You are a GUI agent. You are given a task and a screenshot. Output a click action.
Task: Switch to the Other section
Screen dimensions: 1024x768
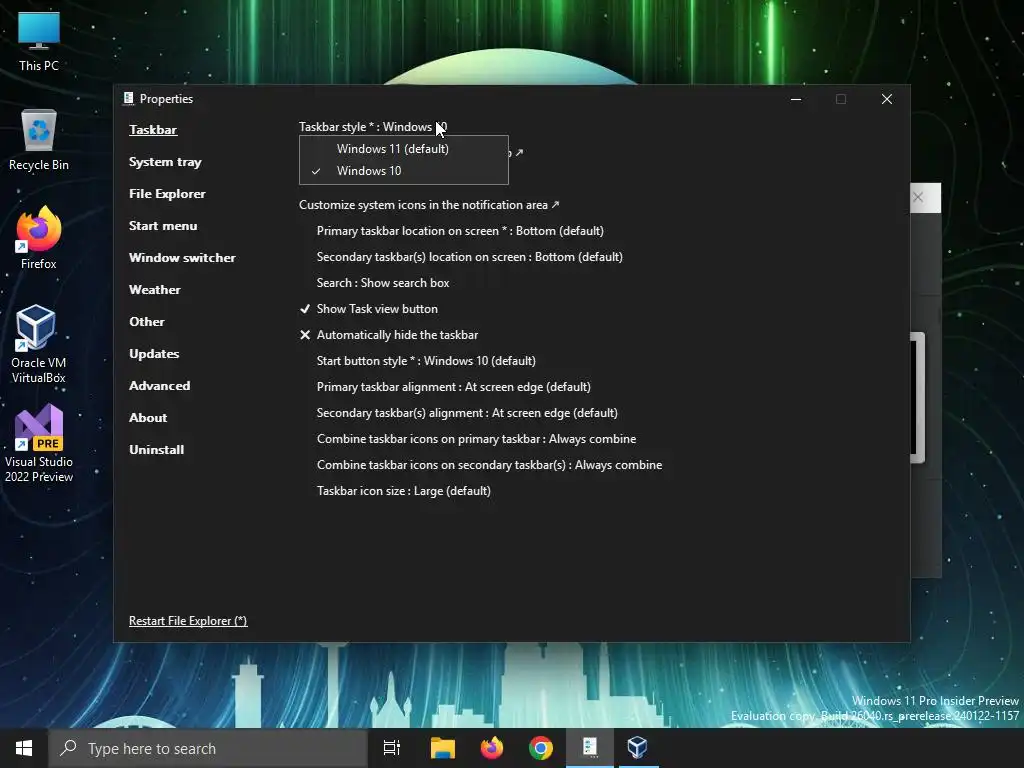pyautogui.click(x=147, y=322)
